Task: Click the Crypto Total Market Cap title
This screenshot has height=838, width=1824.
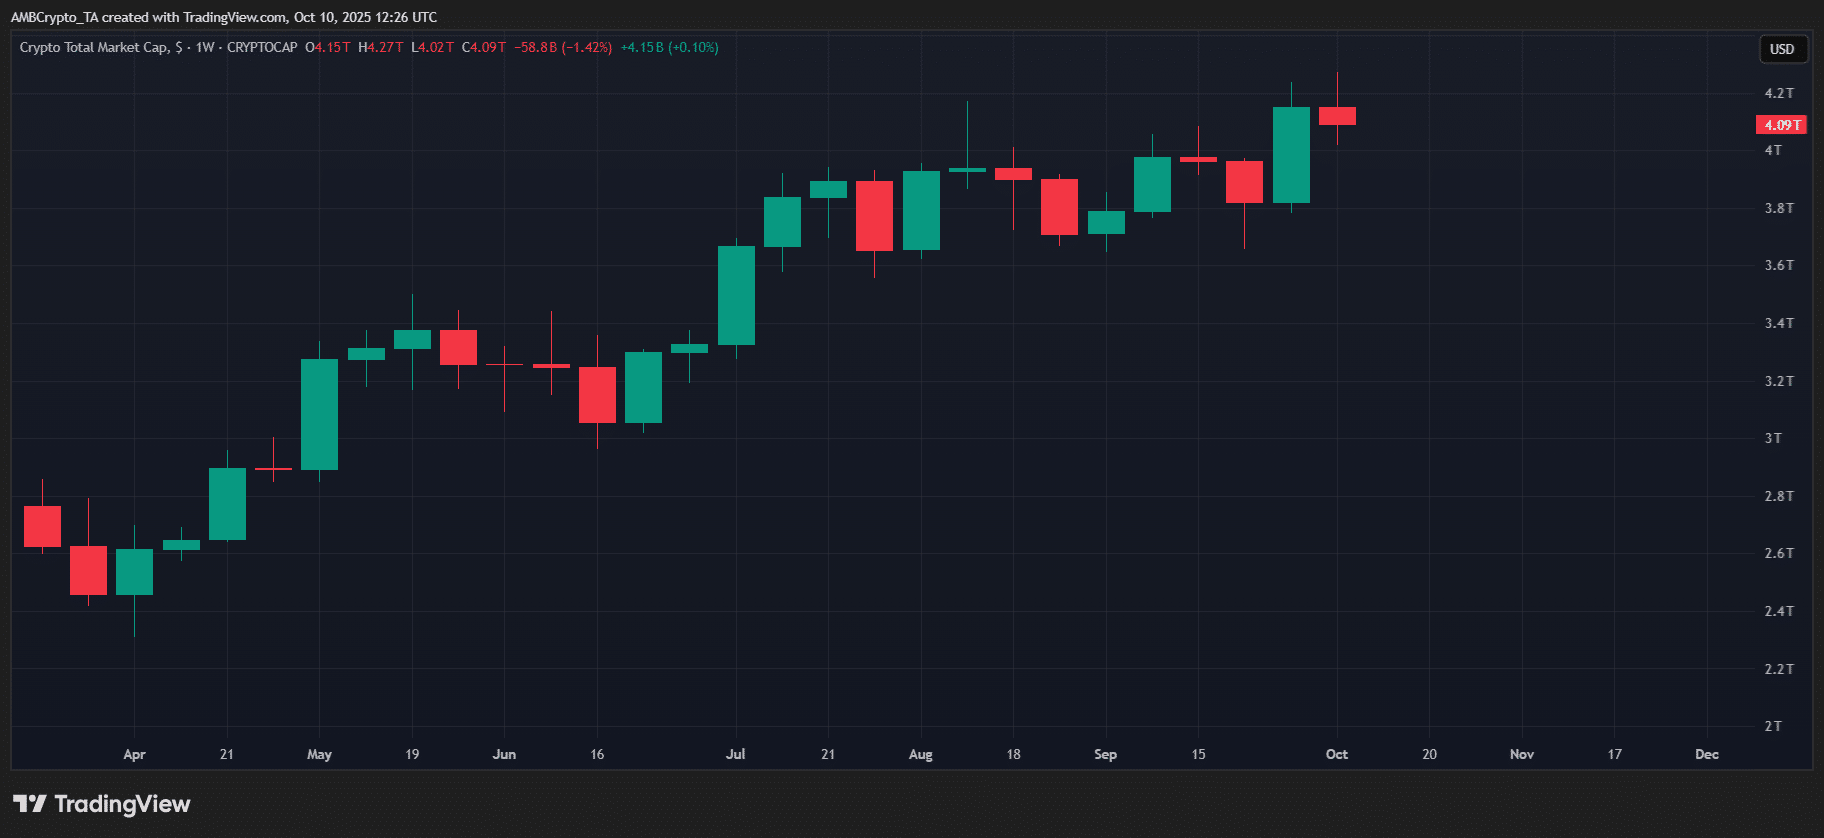Action: tap(94, 47)
